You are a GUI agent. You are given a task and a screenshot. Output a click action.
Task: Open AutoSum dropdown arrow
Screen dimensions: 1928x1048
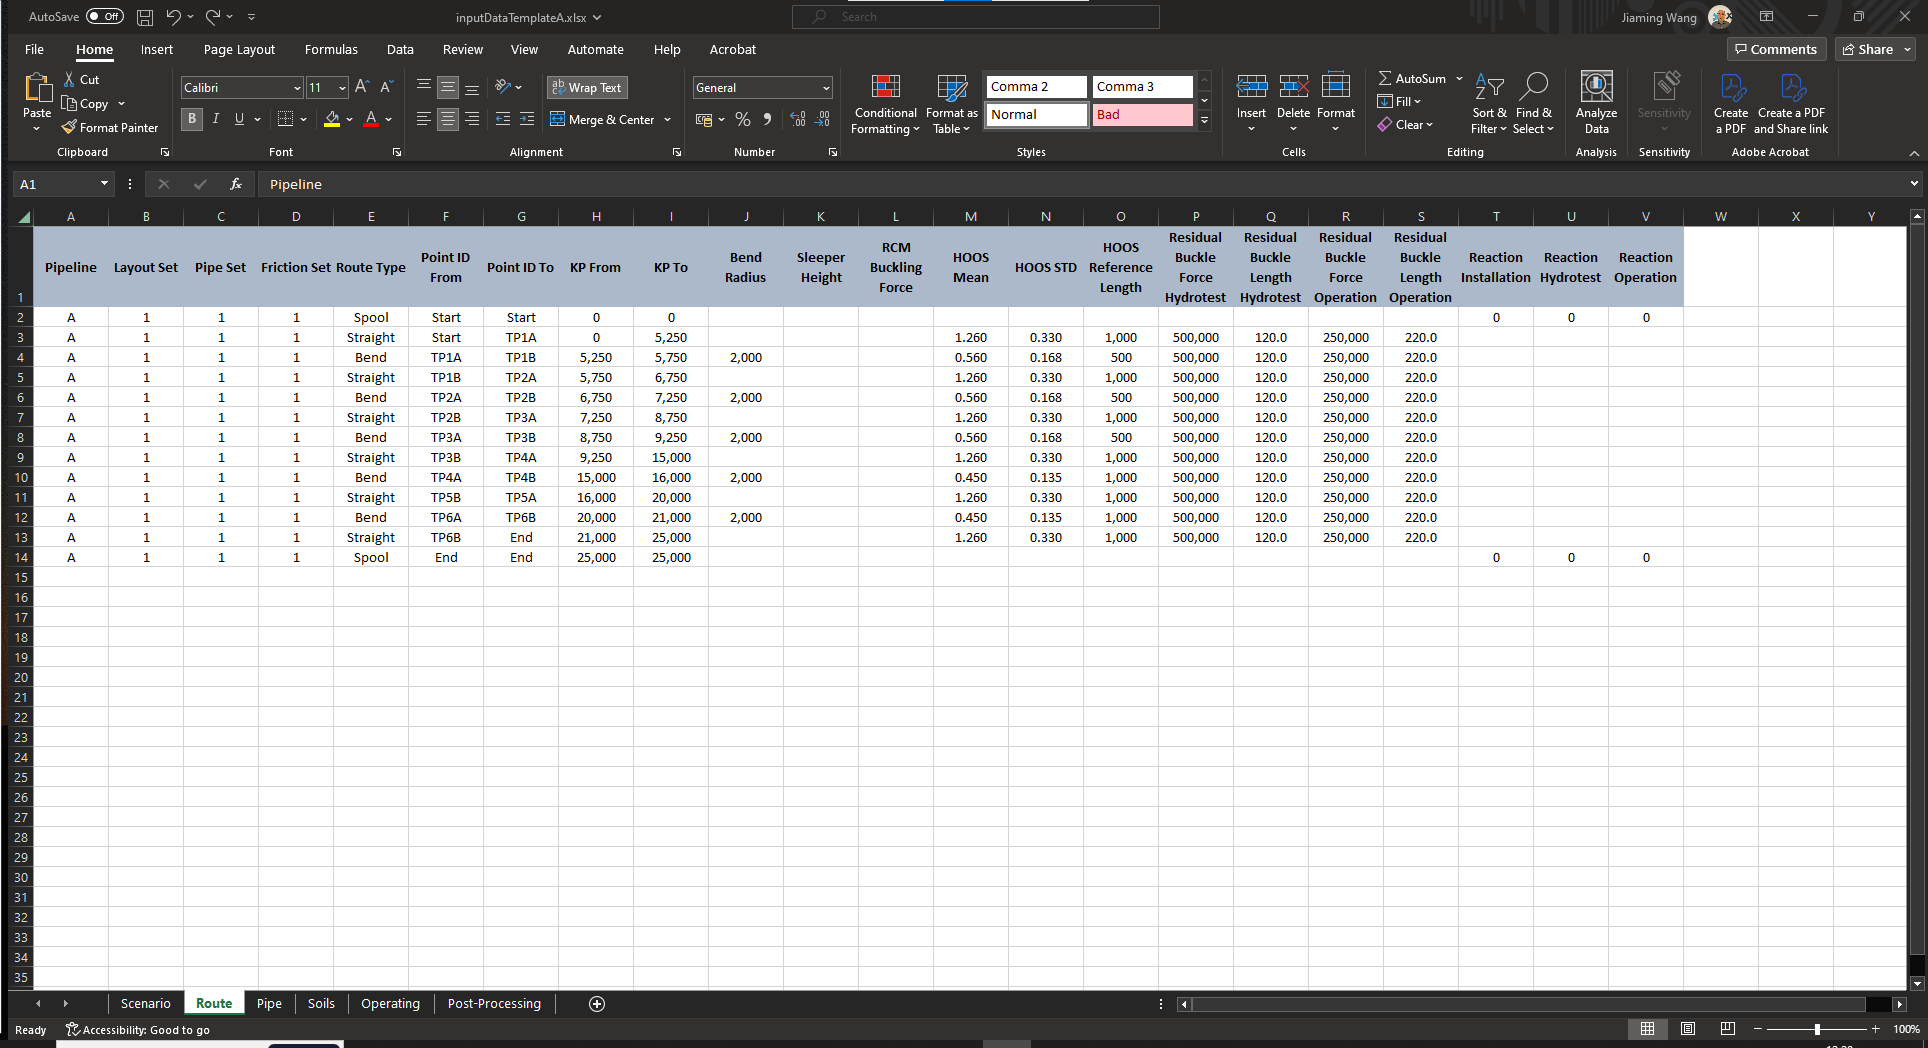point(1459,78)
